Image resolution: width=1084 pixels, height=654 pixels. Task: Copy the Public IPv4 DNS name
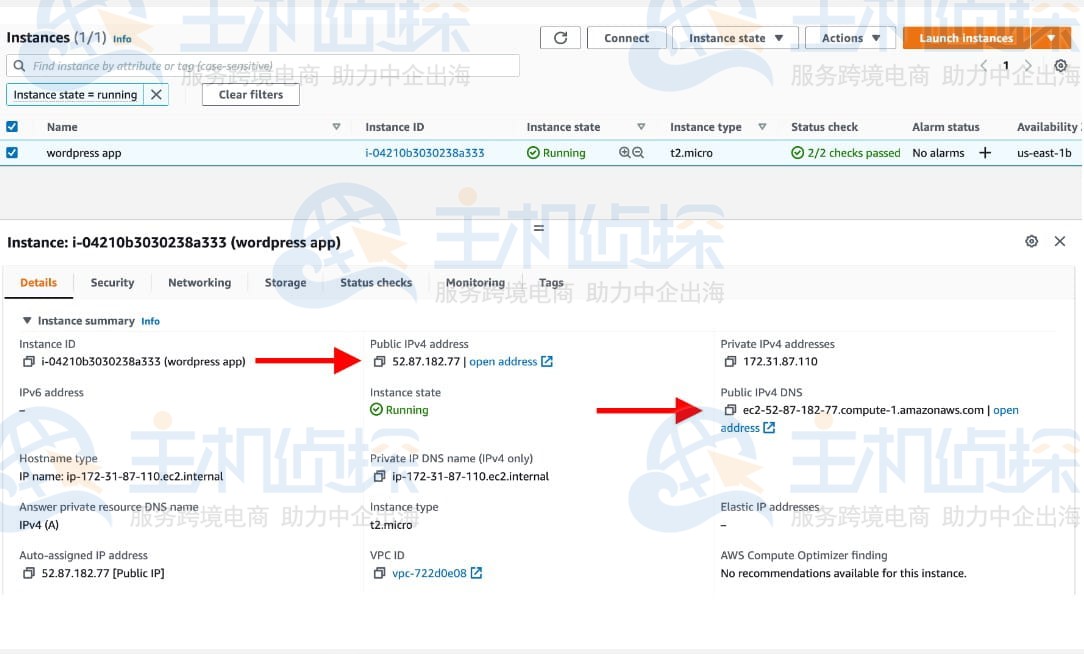click(x=728, y=409)
